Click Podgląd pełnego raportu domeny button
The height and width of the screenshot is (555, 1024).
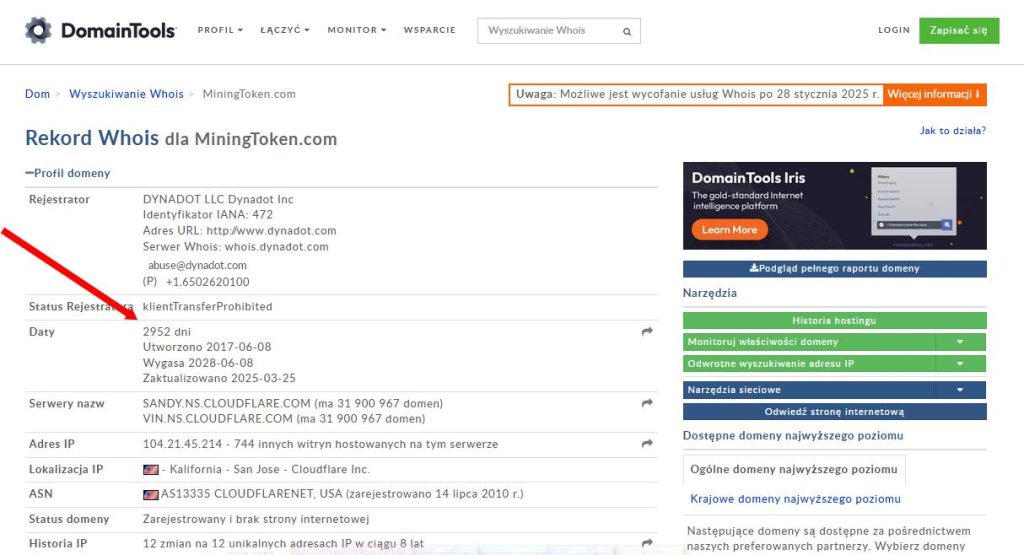point(835,268)
